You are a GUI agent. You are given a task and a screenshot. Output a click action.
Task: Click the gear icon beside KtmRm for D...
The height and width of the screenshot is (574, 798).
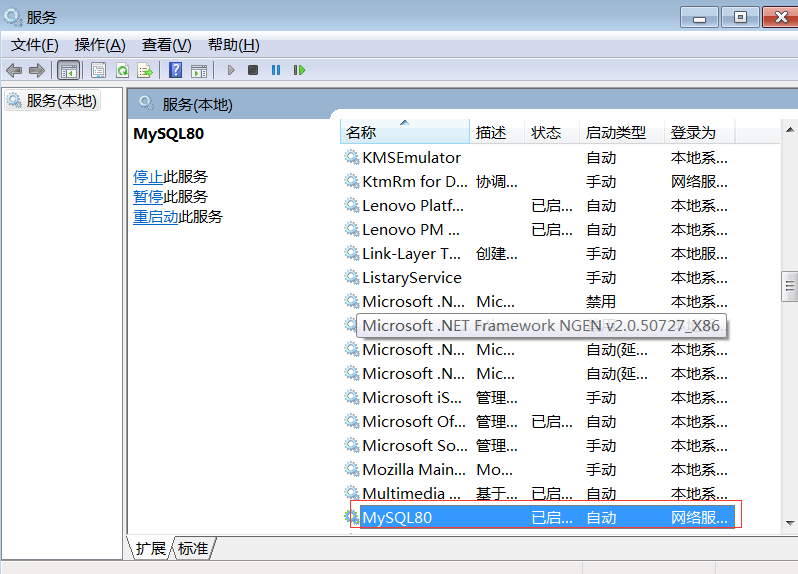click(351, 181)
